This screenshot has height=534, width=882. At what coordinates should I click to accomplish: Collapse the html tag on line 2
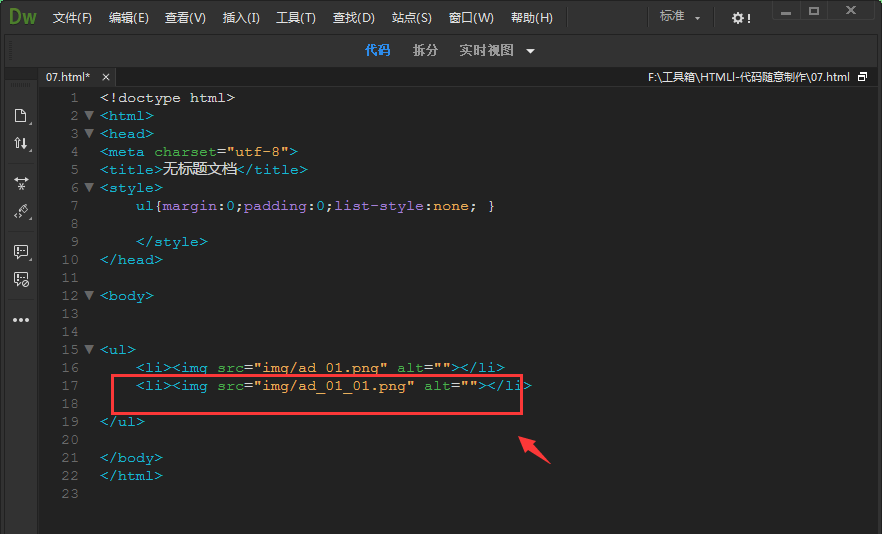(x=89, y=116)
